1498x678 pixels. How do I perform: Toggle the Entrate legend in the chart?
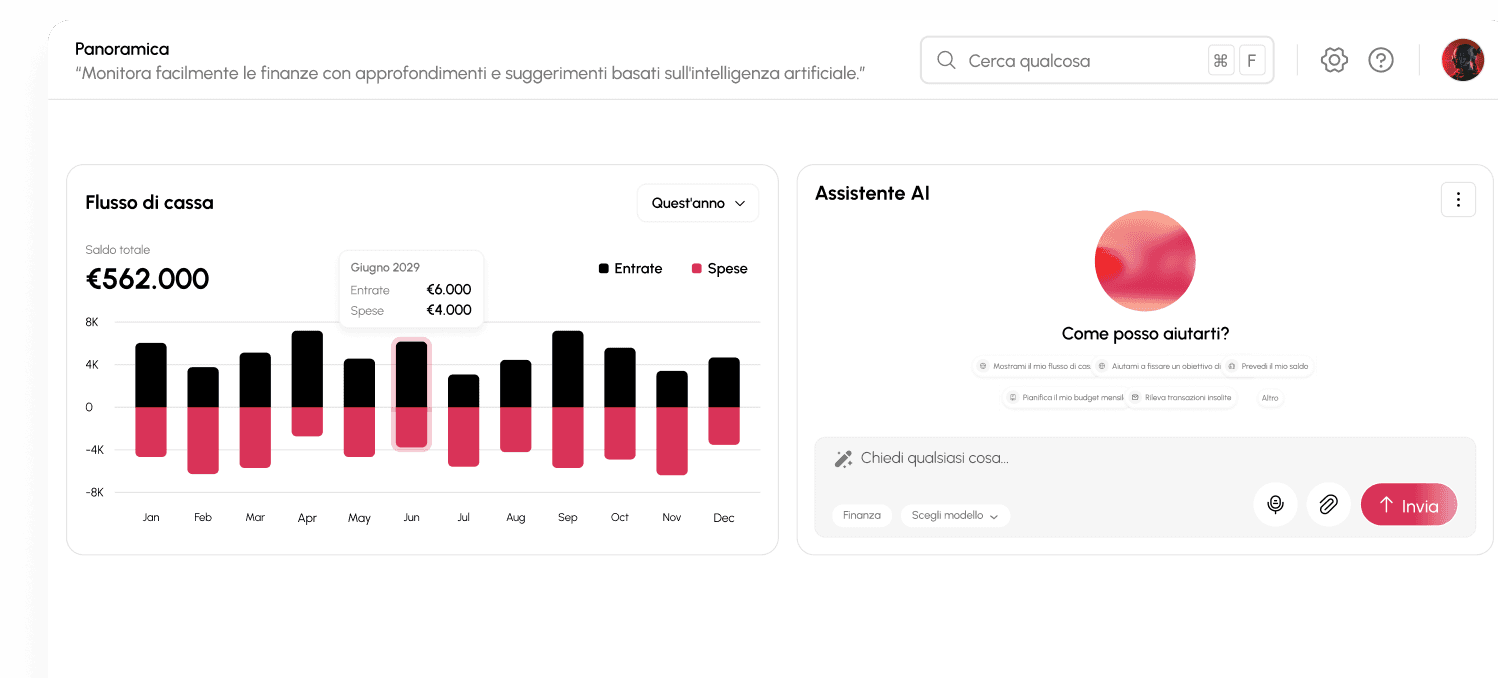coord(630,268)
